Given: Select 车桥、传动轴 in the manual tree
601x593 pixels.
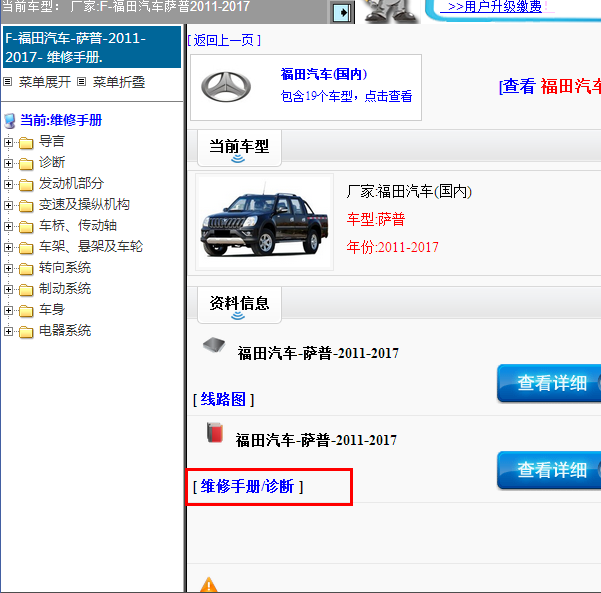Looking at the screenshot, I should pos(78,225).
